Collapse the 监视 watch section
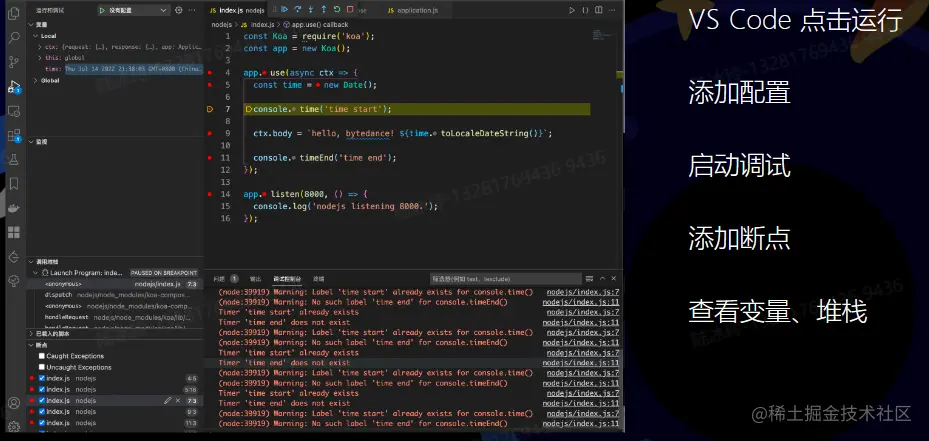The image size is (929, 441). (31, 142)
